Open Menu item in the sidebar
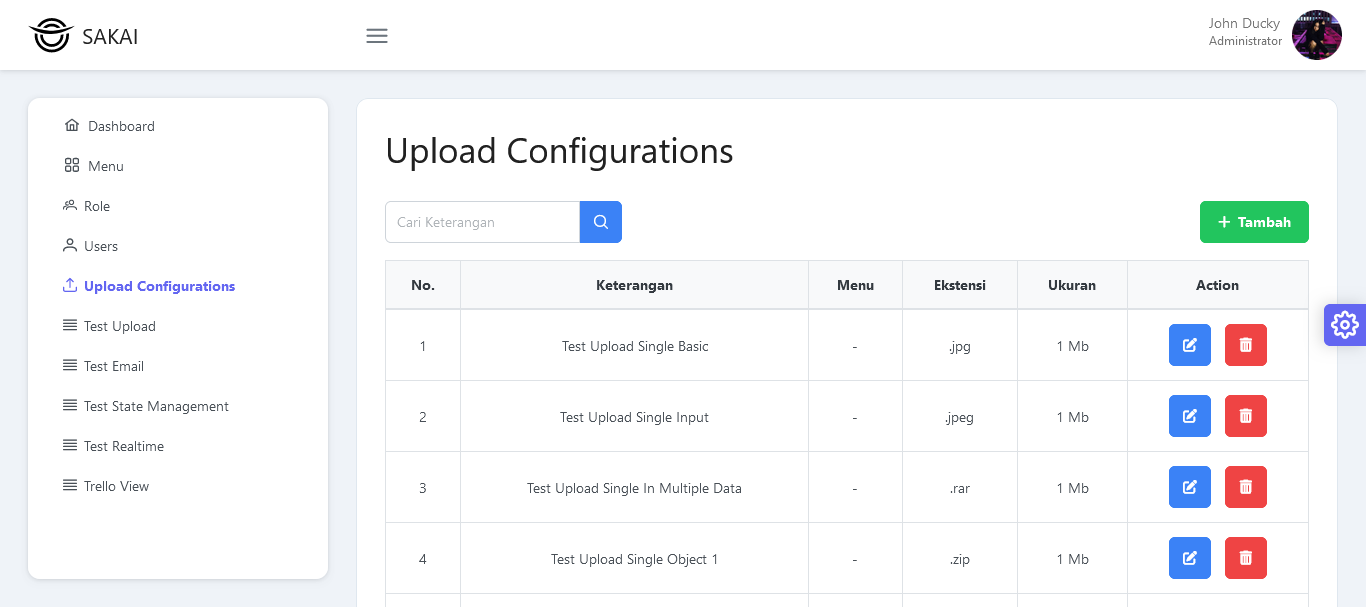This screenshot has width=1366, height=607. (178, 166)
